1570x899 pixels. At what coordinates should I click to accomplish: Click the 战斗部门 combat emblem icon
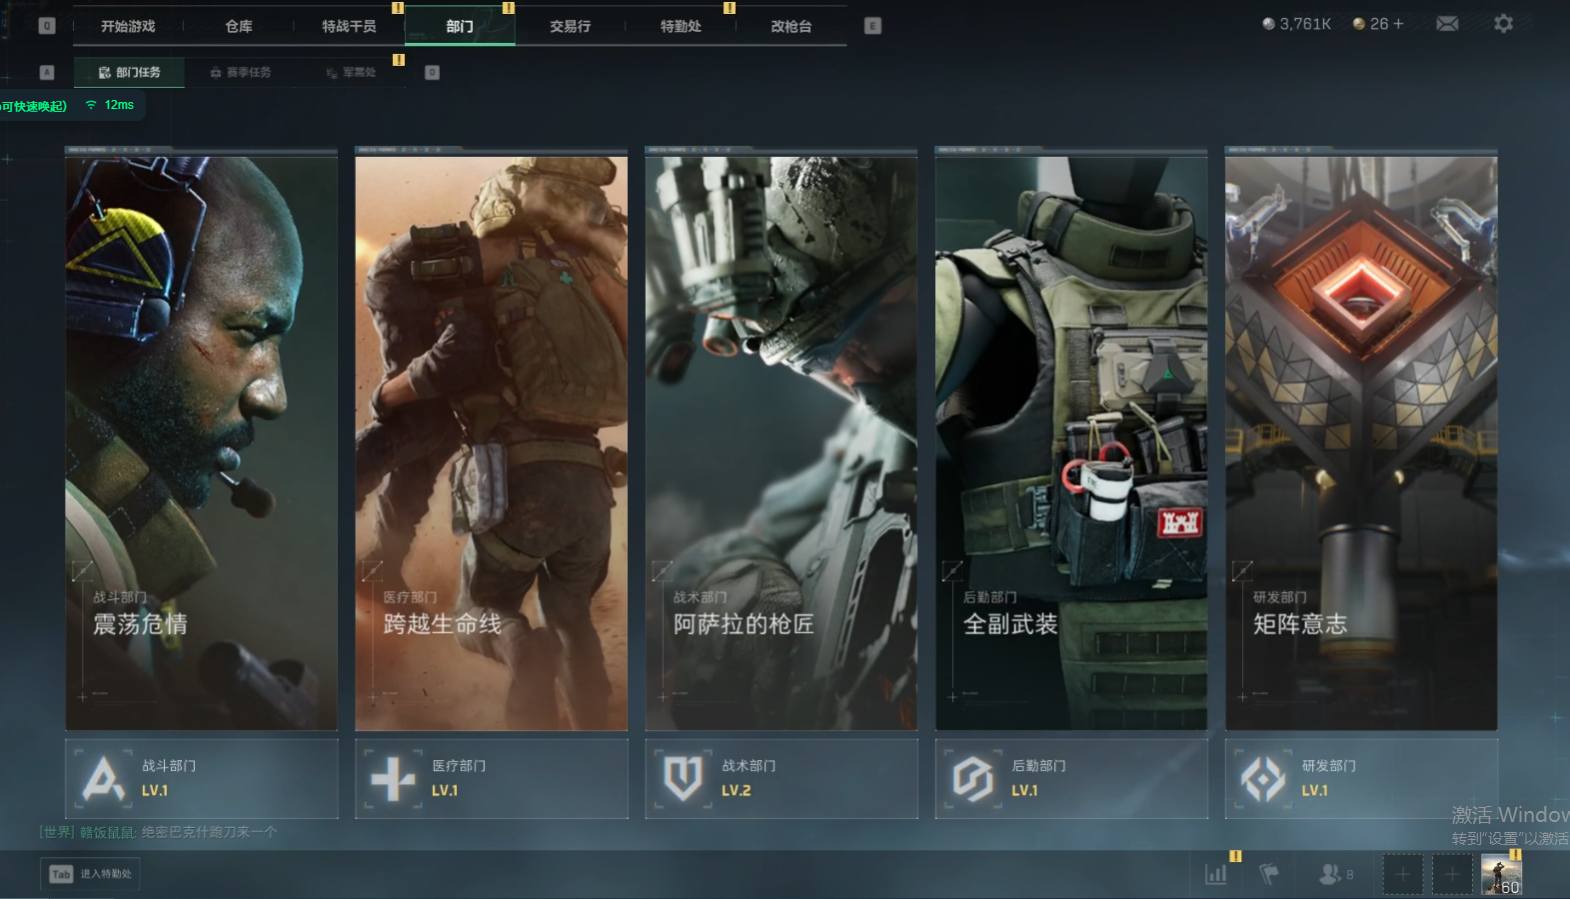[104, 778]
